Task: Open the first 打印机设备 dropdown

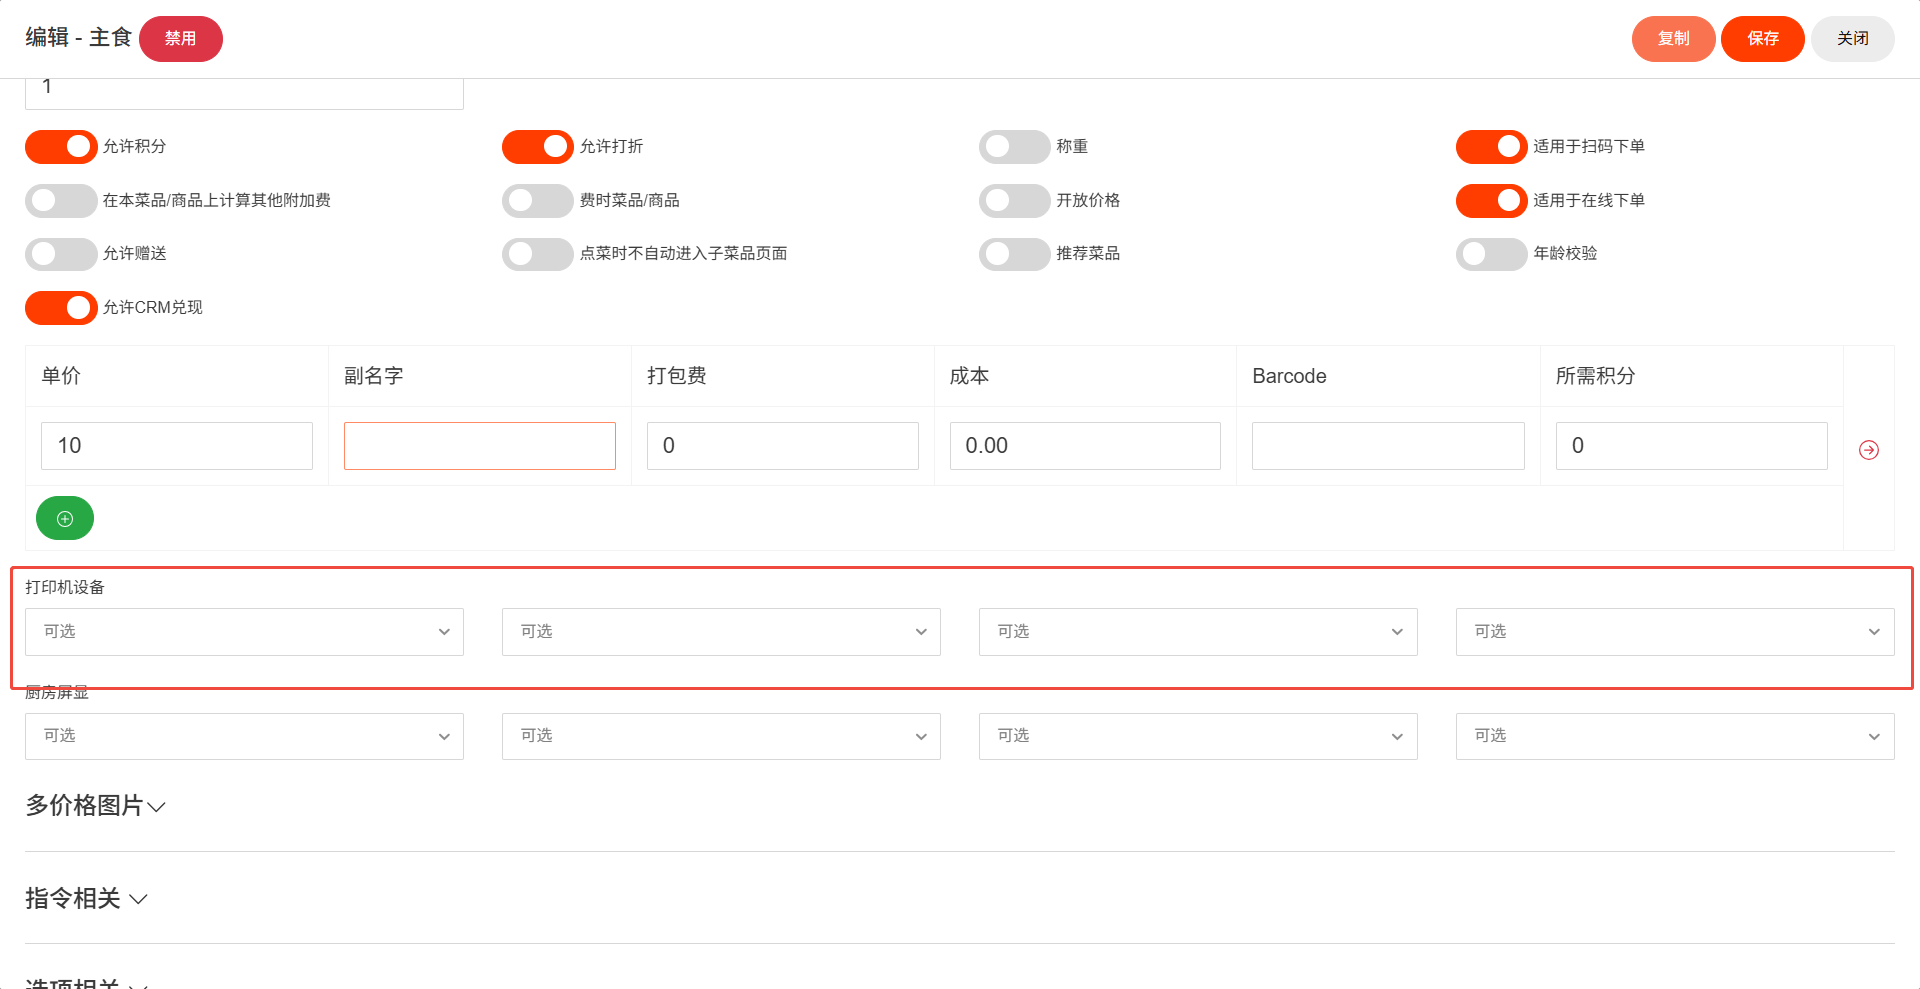Action: pyautogui.click(x=244, y=632)
